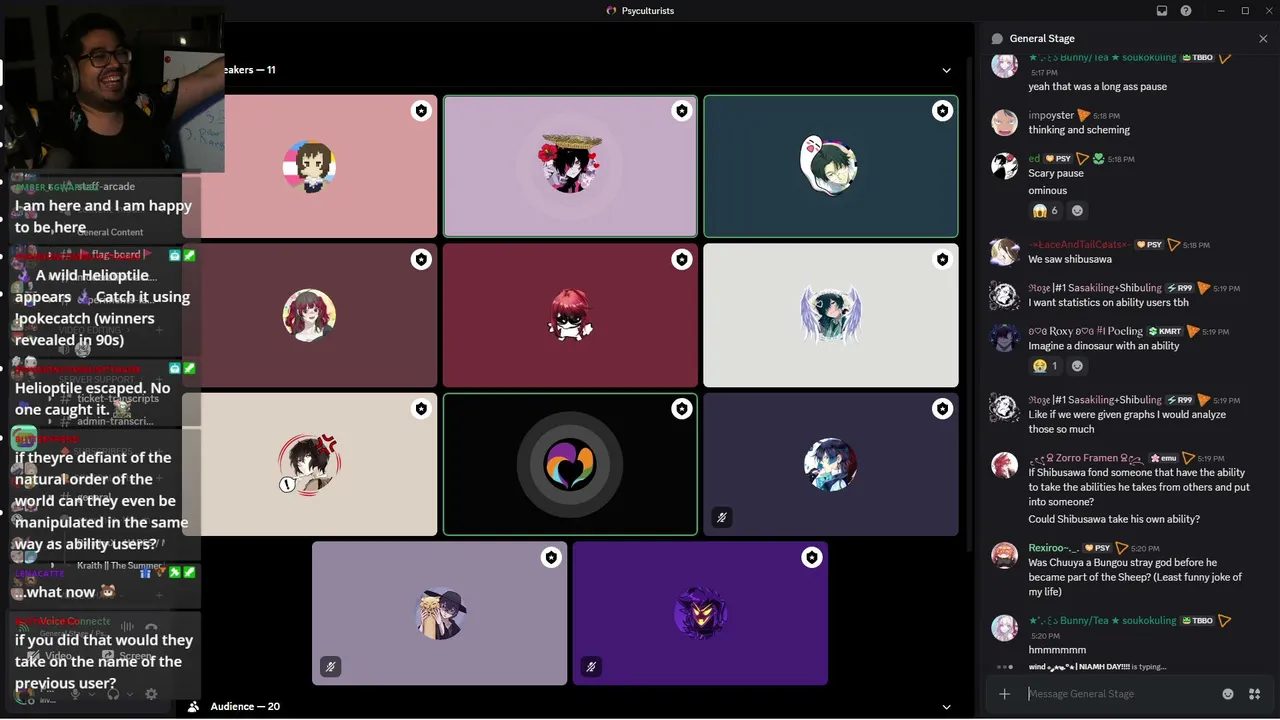Open the apps launcher beside emoji button

pos(1254,694)
